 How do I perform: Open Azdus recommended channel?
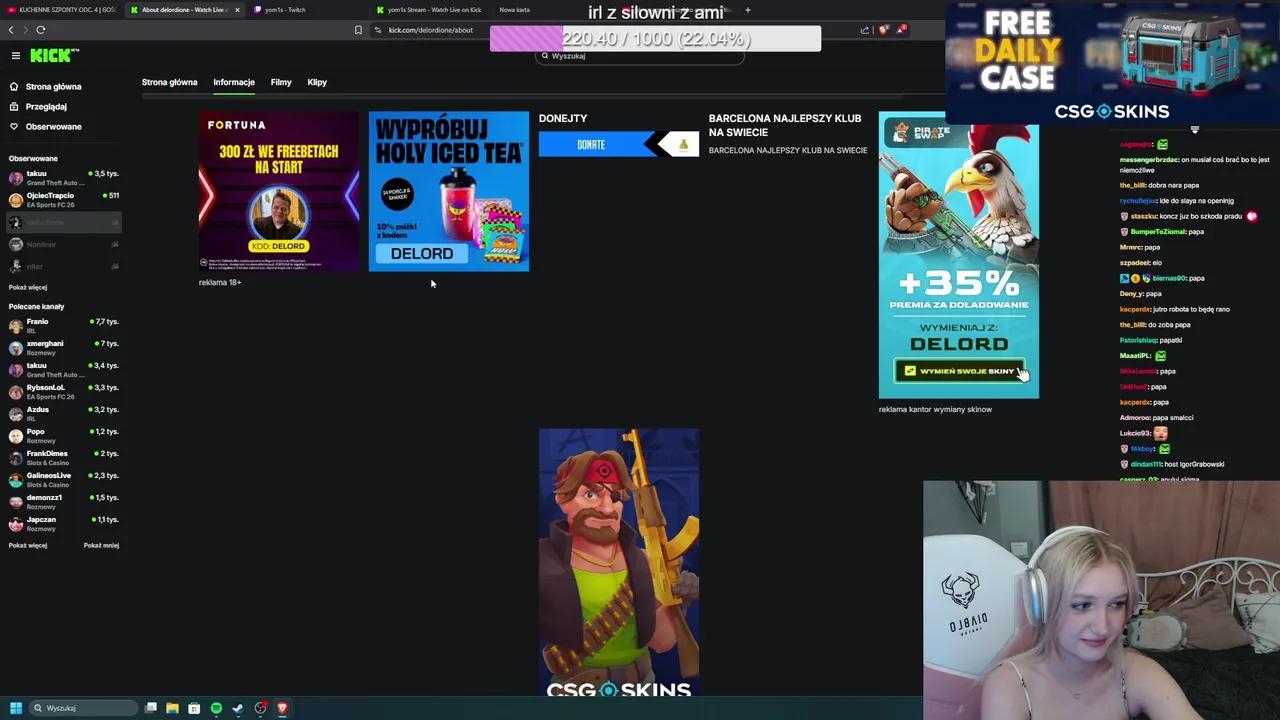(64, 414)
